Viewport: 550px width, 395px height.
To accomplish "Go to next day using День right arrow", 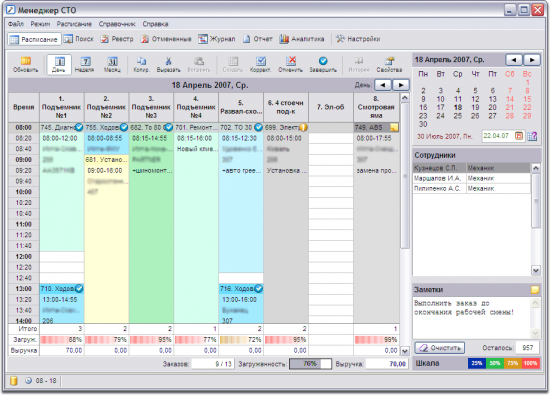I will tap(401, 85).
